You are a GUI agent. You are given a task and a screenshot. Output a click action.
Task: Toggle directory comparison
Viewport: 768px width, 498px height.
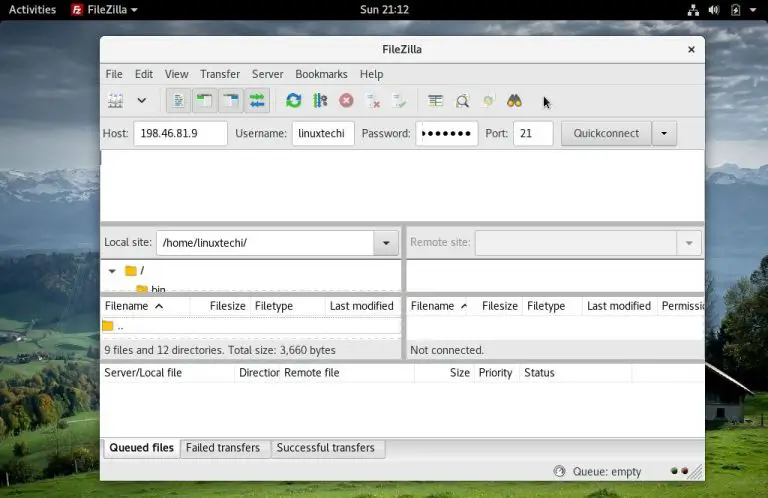462,101
